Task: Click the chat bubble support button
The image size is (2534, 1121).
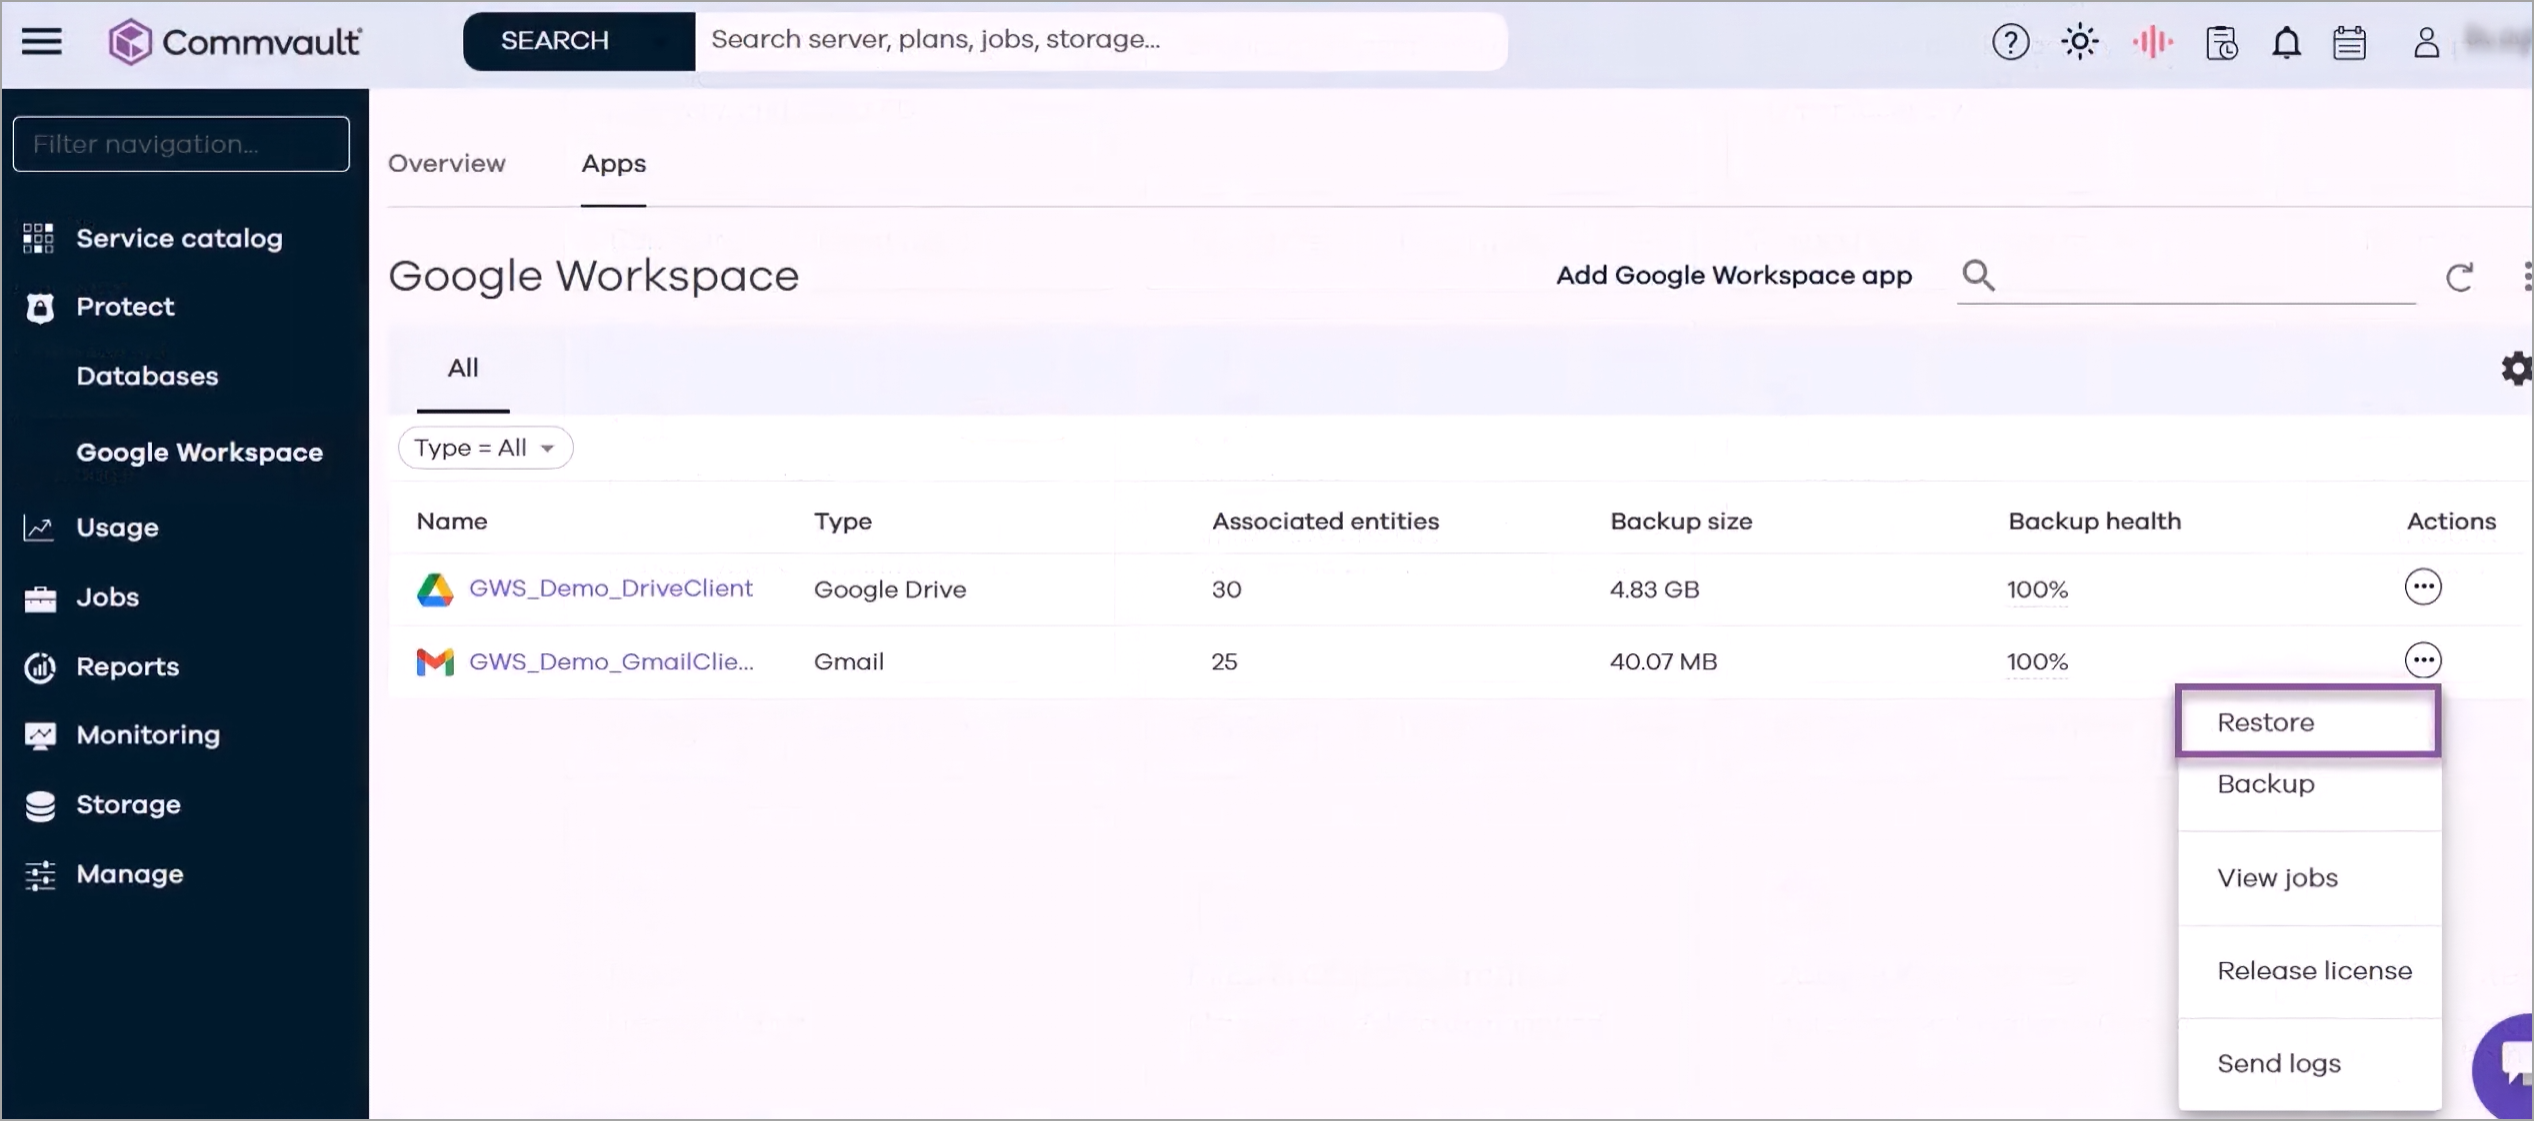Action: [x=2514, y=1063]
